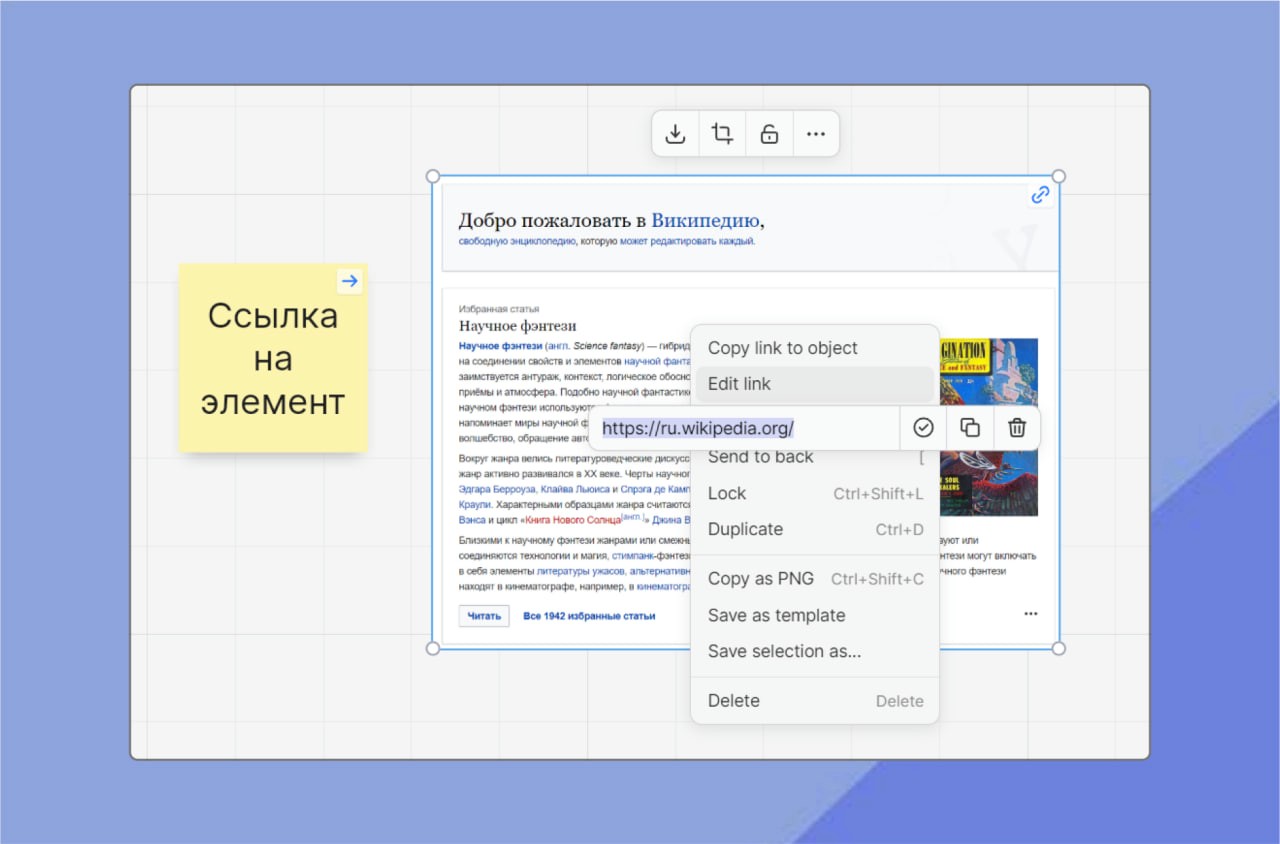Click the bottom-right selection handle
The image size is (1280, 844).
pos(1059,648)
